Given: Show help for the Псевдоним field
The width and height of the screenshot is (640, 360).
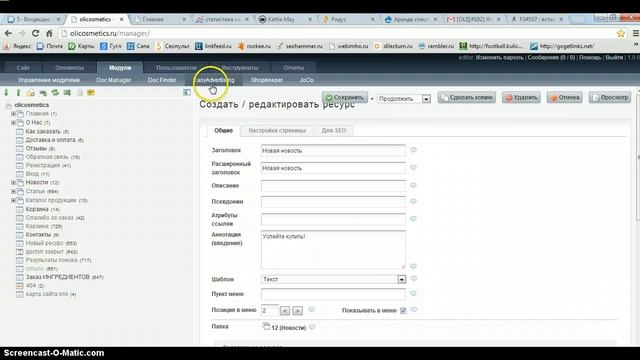Looking at the screenshot, I should click(413, 201).
